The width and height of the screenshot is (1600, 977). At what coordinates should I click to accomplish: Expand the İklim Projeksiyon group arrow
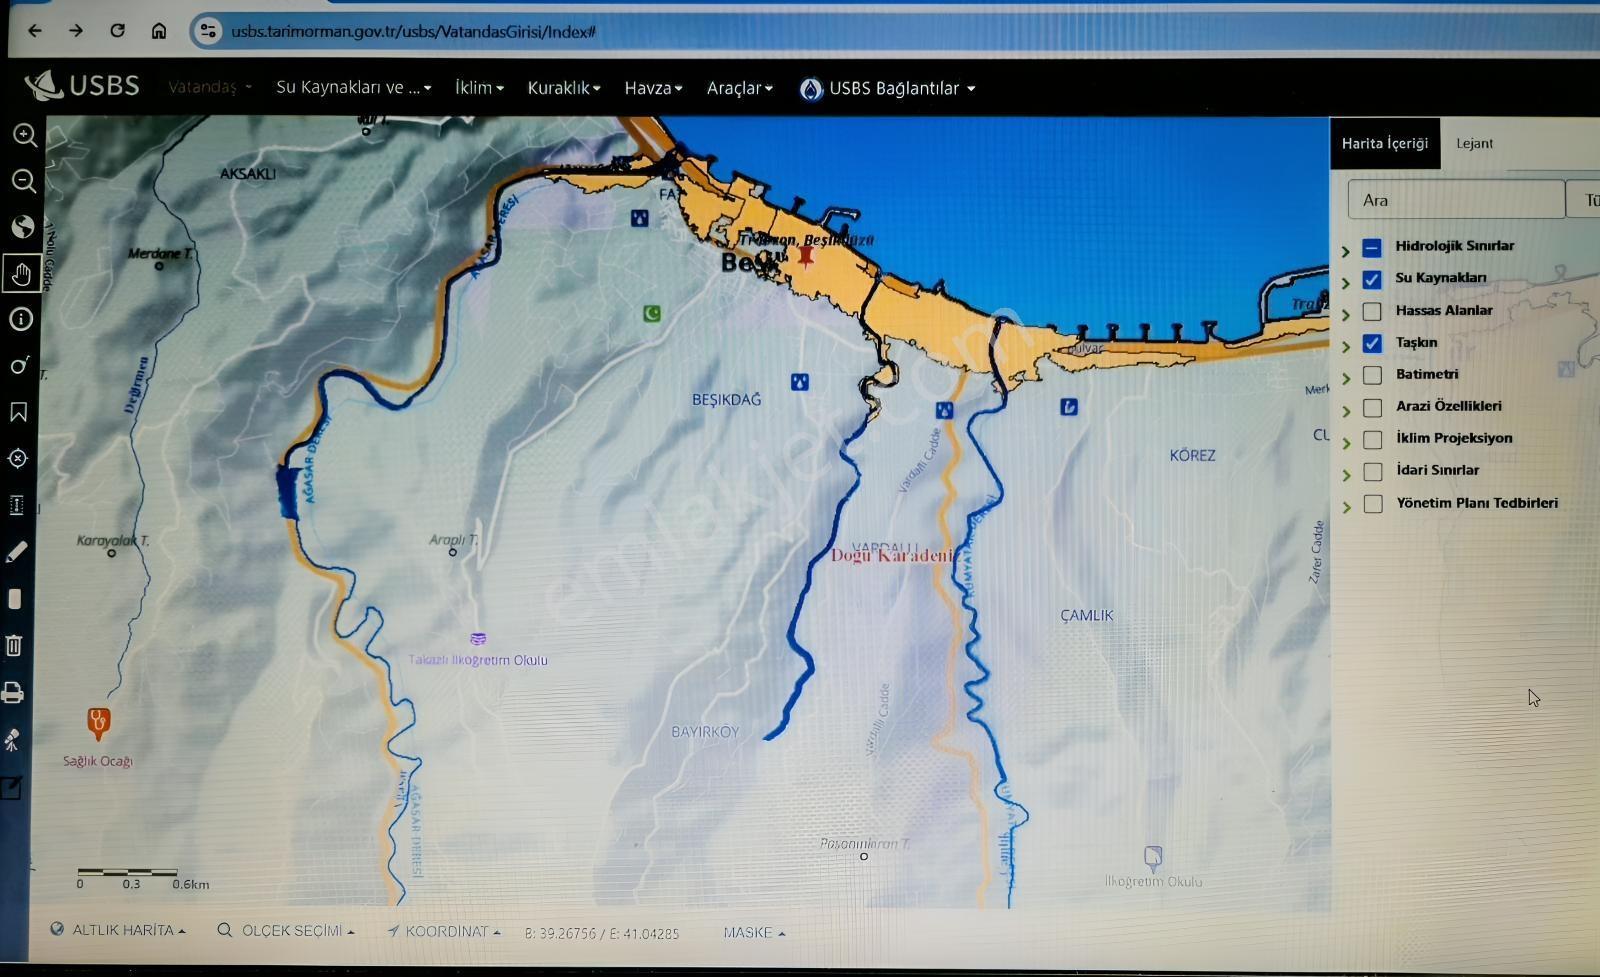coord(1346,442)
